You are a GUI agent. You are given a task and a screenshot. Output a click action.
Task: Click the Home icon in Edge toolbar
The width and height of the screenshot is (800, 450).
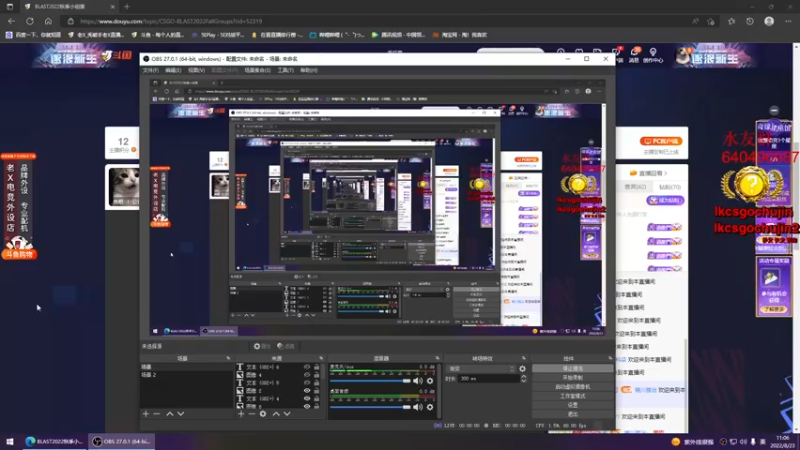click(48, 21)
